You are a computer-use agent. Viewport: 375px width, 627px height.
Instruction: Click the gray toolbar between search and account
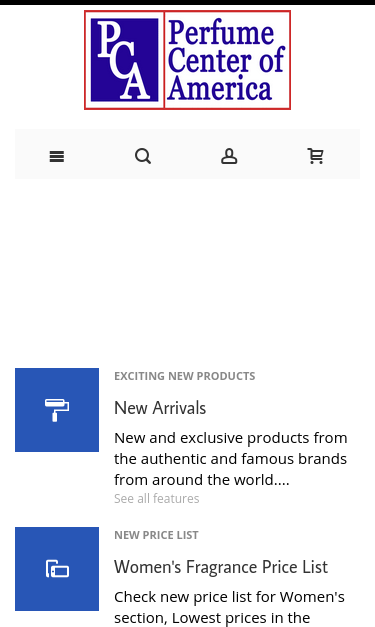tap(186, 154)
